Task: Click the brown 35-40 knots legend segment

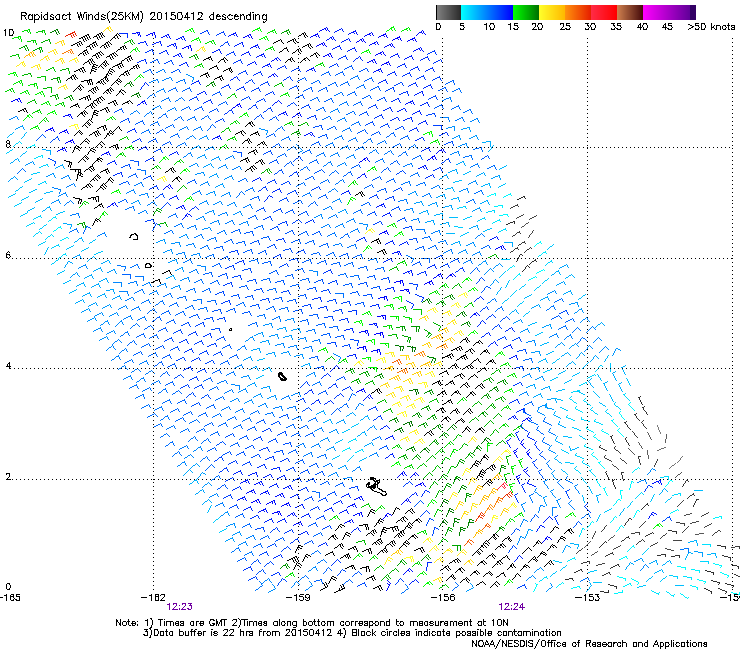Action: 630,12
